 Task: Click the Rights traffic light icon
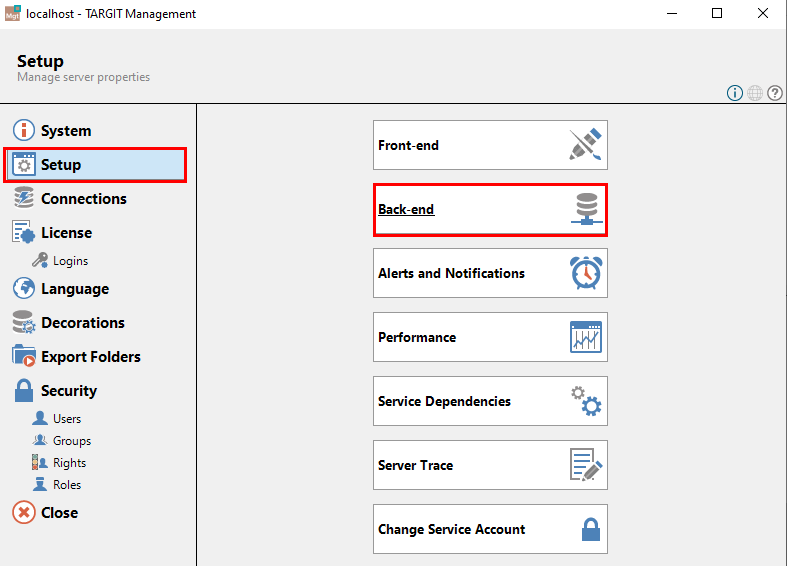click(40, 462)
